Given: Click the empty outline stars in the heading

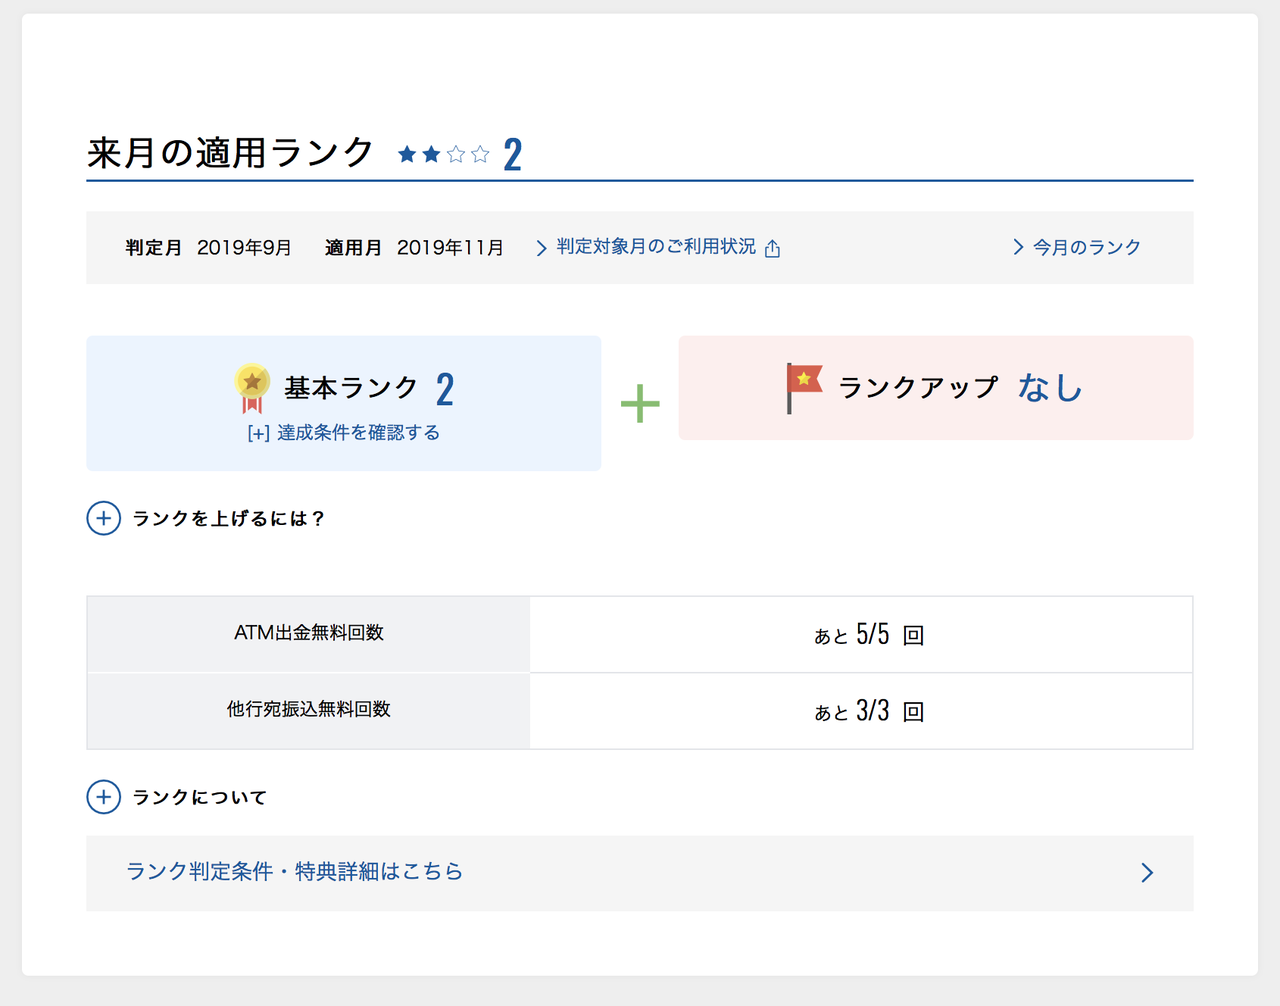Looking at the screenshot, I should coord(468,154).
